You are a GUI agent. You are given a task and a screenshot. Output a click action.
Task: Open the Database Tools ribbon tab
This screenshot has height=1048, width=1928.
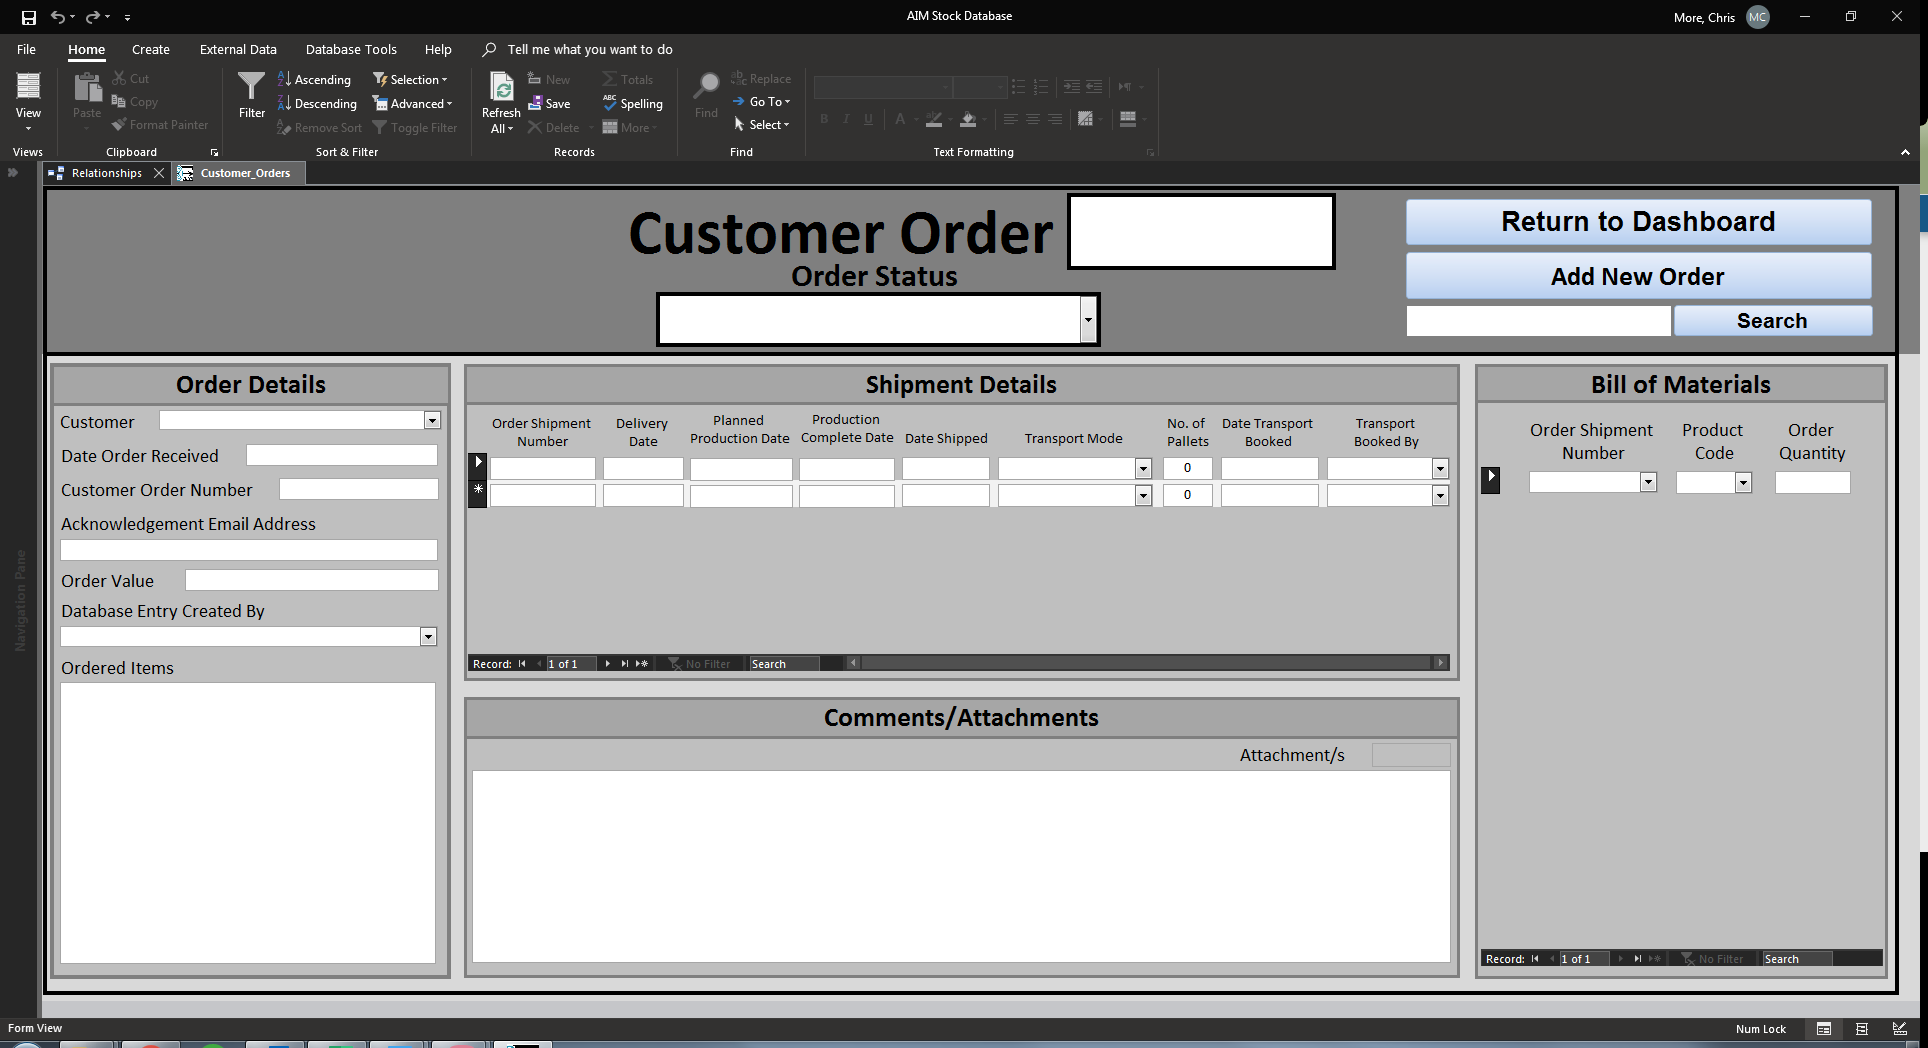(x=351, y=49)
